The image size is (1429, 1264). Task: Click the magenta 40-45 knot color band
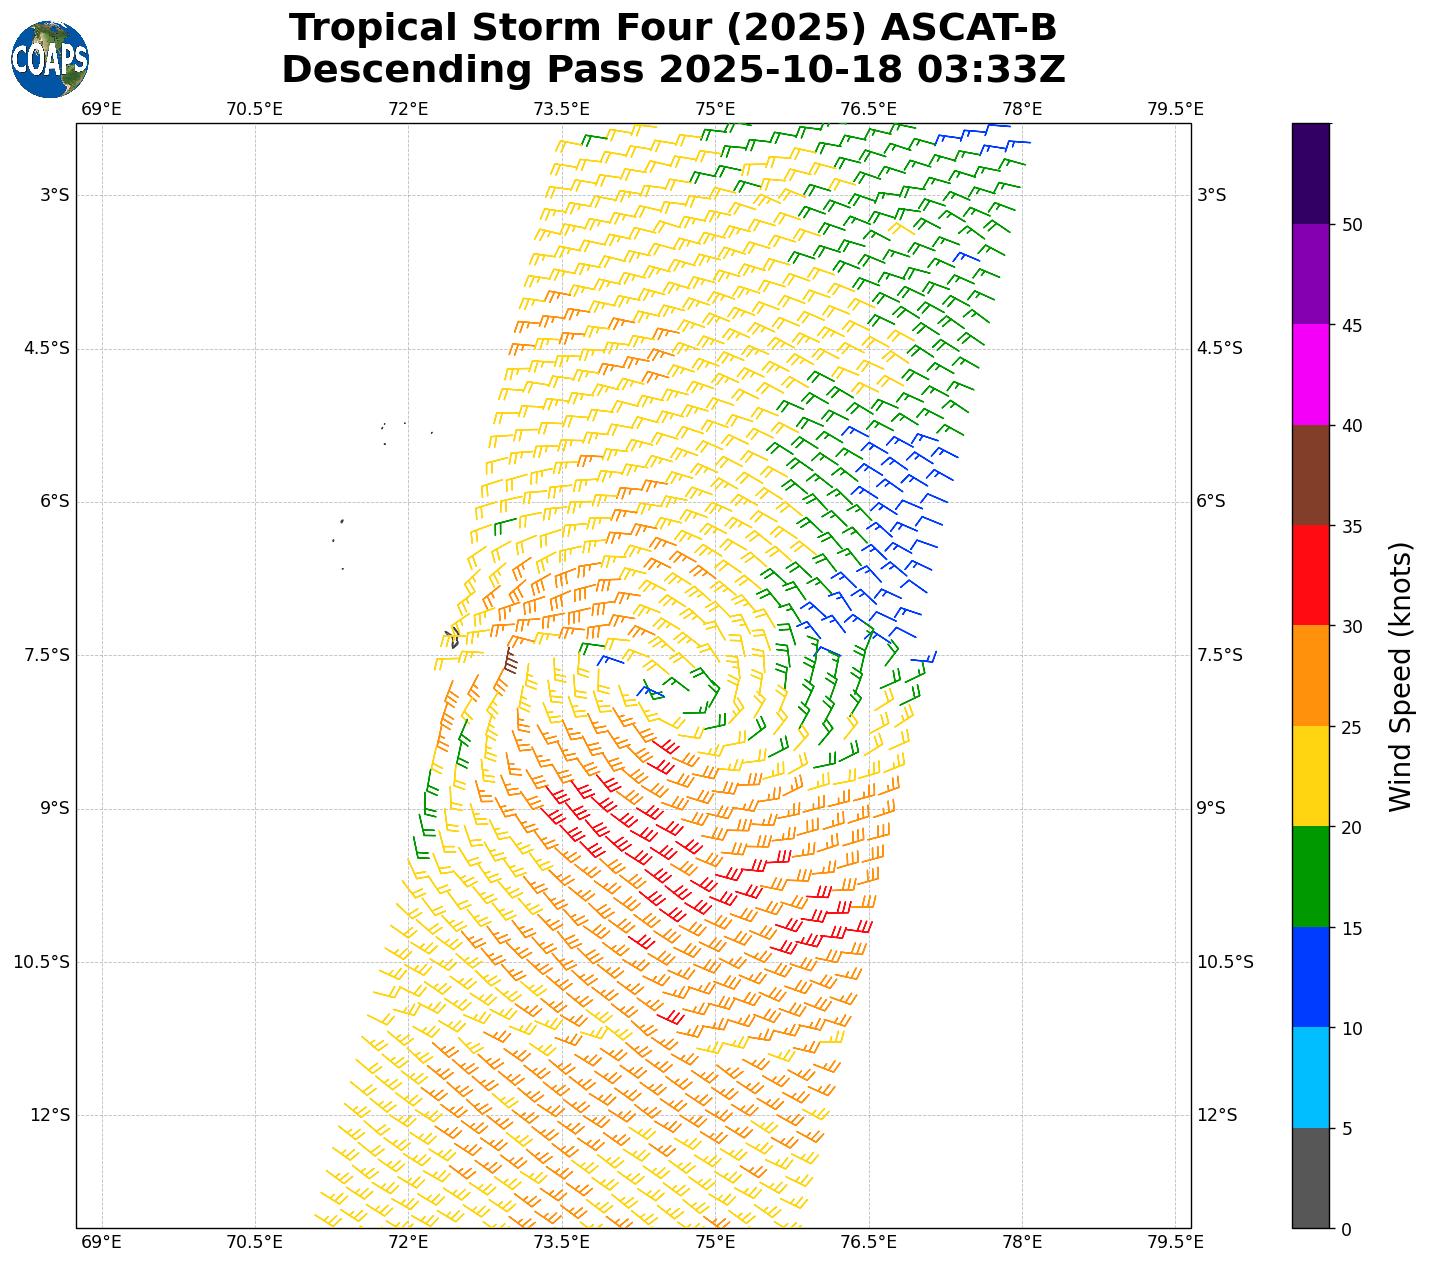click(1310, 375)
